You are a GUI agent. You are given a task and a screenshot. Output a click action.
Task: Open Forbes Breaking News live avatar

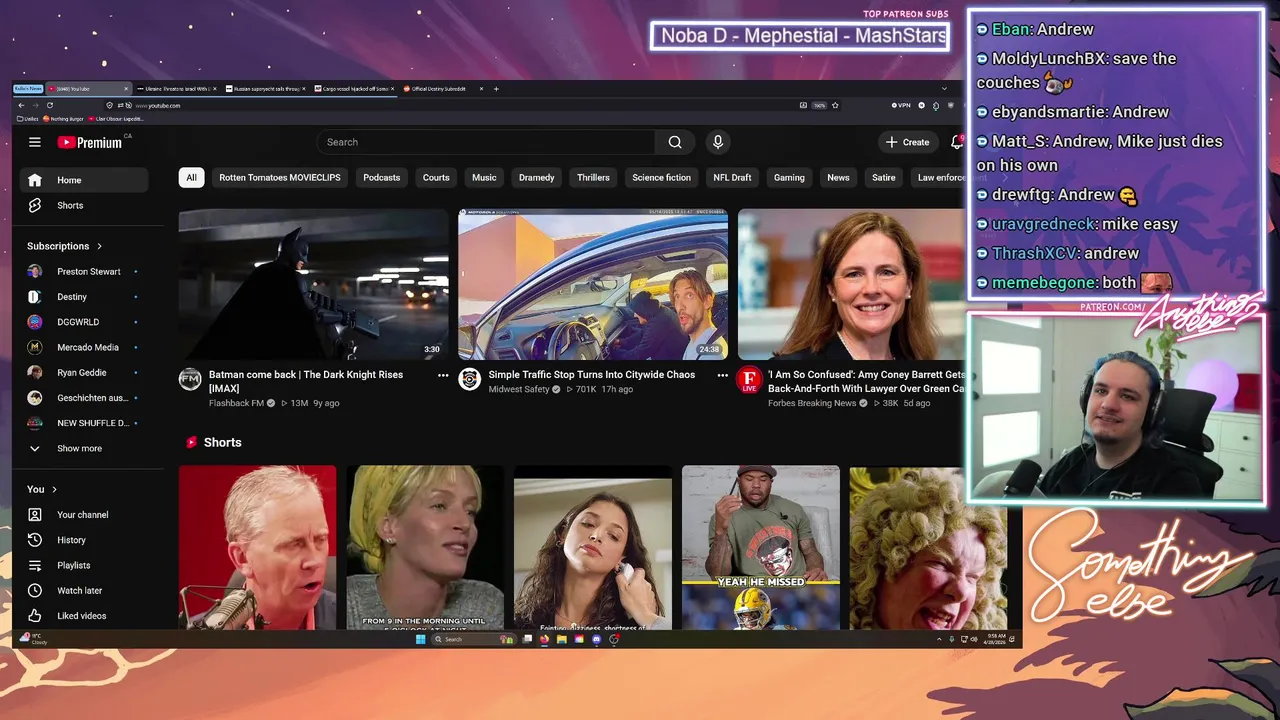pyautogui.click(x=749, y=380)
